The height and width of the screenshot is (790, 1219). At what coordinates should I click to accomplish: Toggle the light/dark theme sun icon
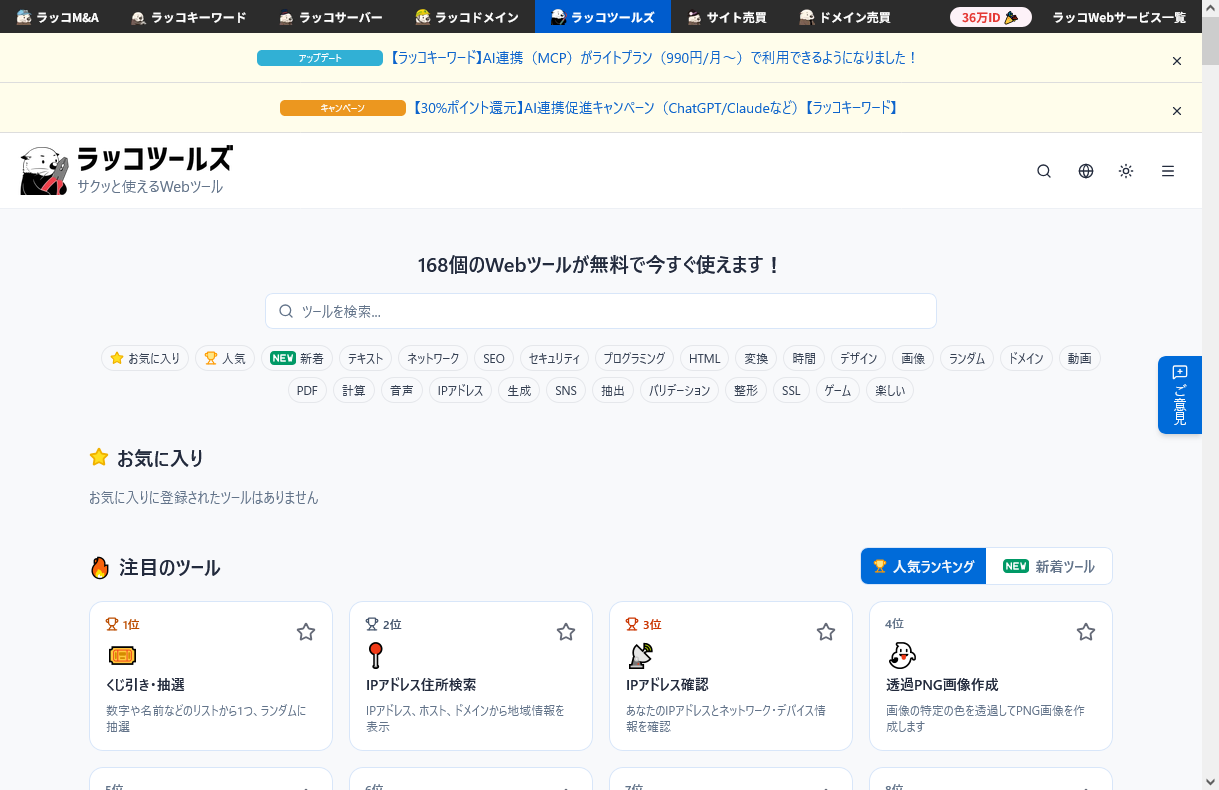(x=1126, y=171)
